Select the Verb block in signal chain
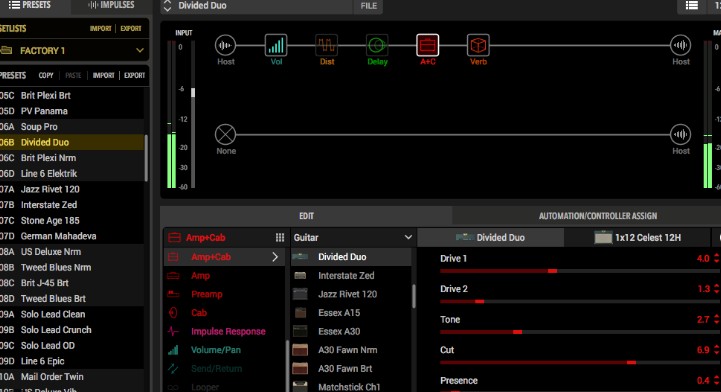The width and height of the screenshot is (721, 392). [478, 45]
